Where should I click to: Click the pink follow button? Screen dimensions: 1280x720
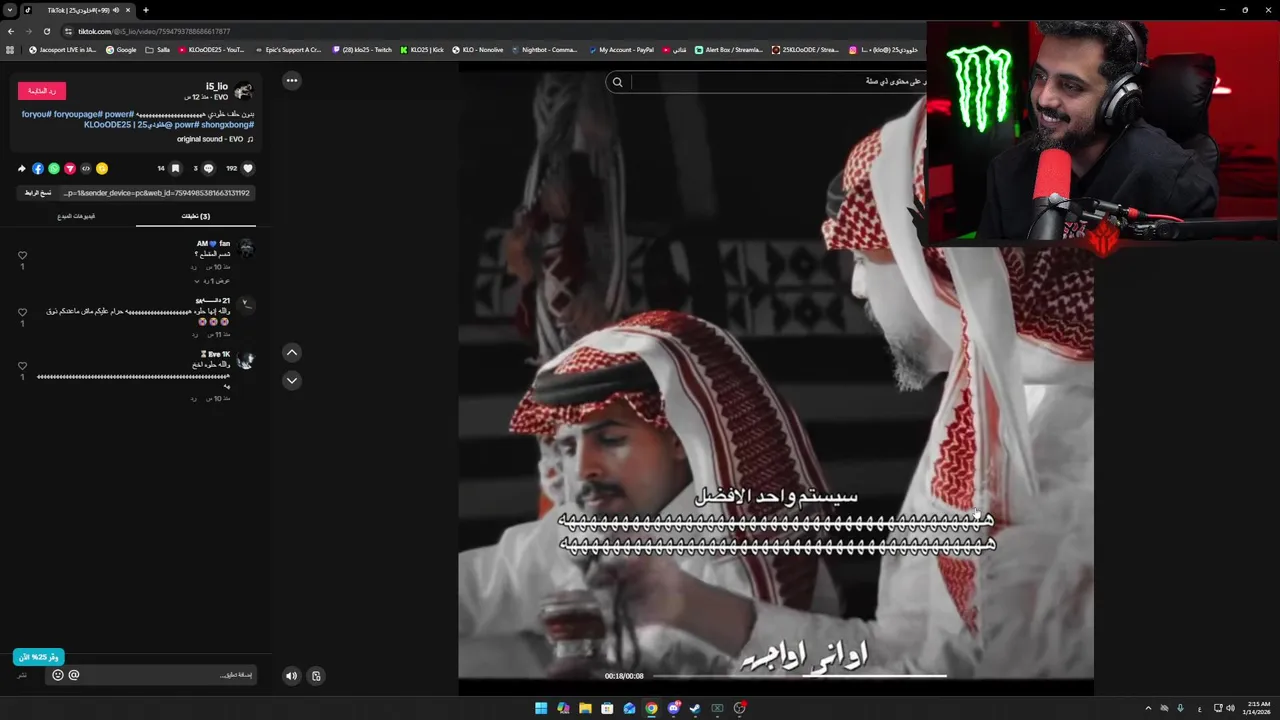coord(42,91)
